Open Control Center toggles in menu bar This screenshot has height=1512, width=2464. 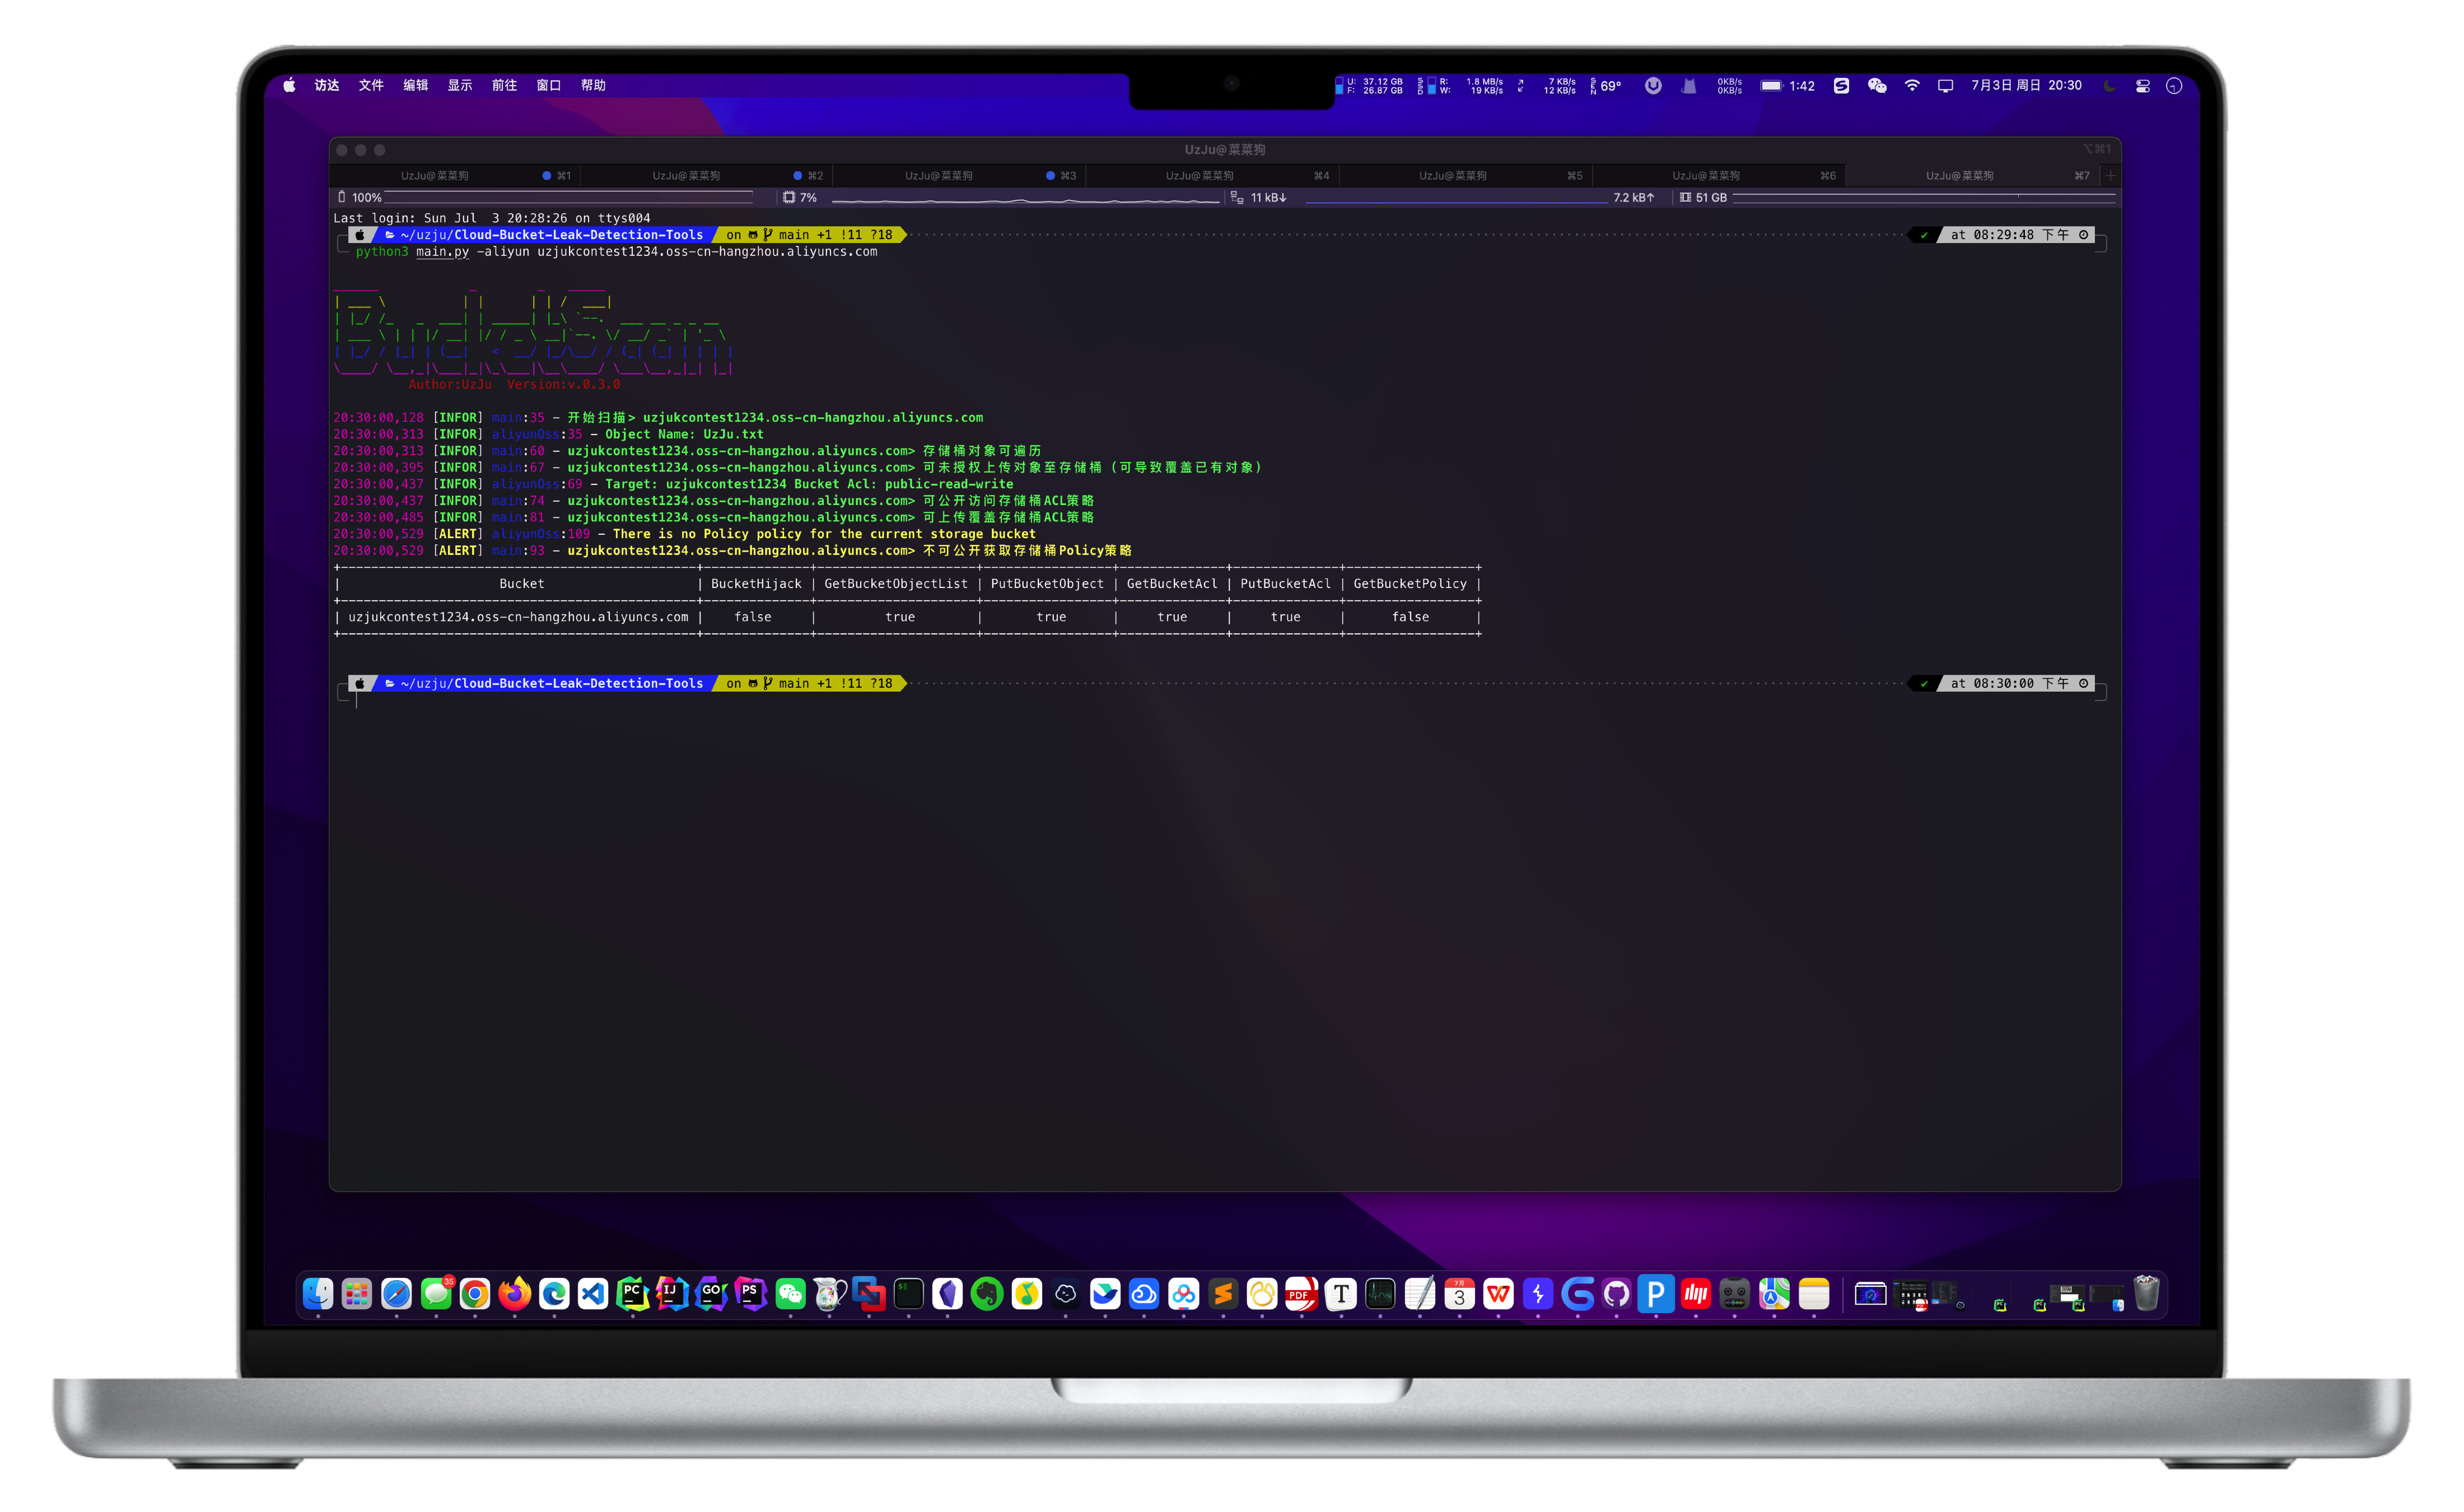[2142, 86]
